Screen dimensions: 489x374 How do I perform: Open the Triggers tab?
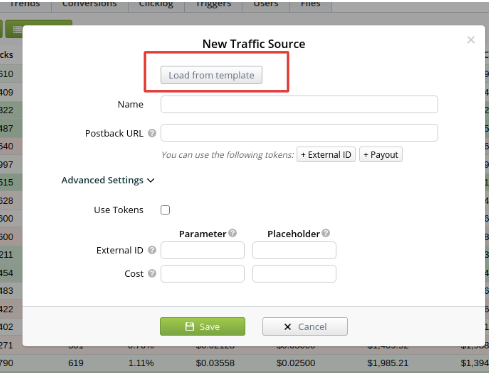(213, 4)
